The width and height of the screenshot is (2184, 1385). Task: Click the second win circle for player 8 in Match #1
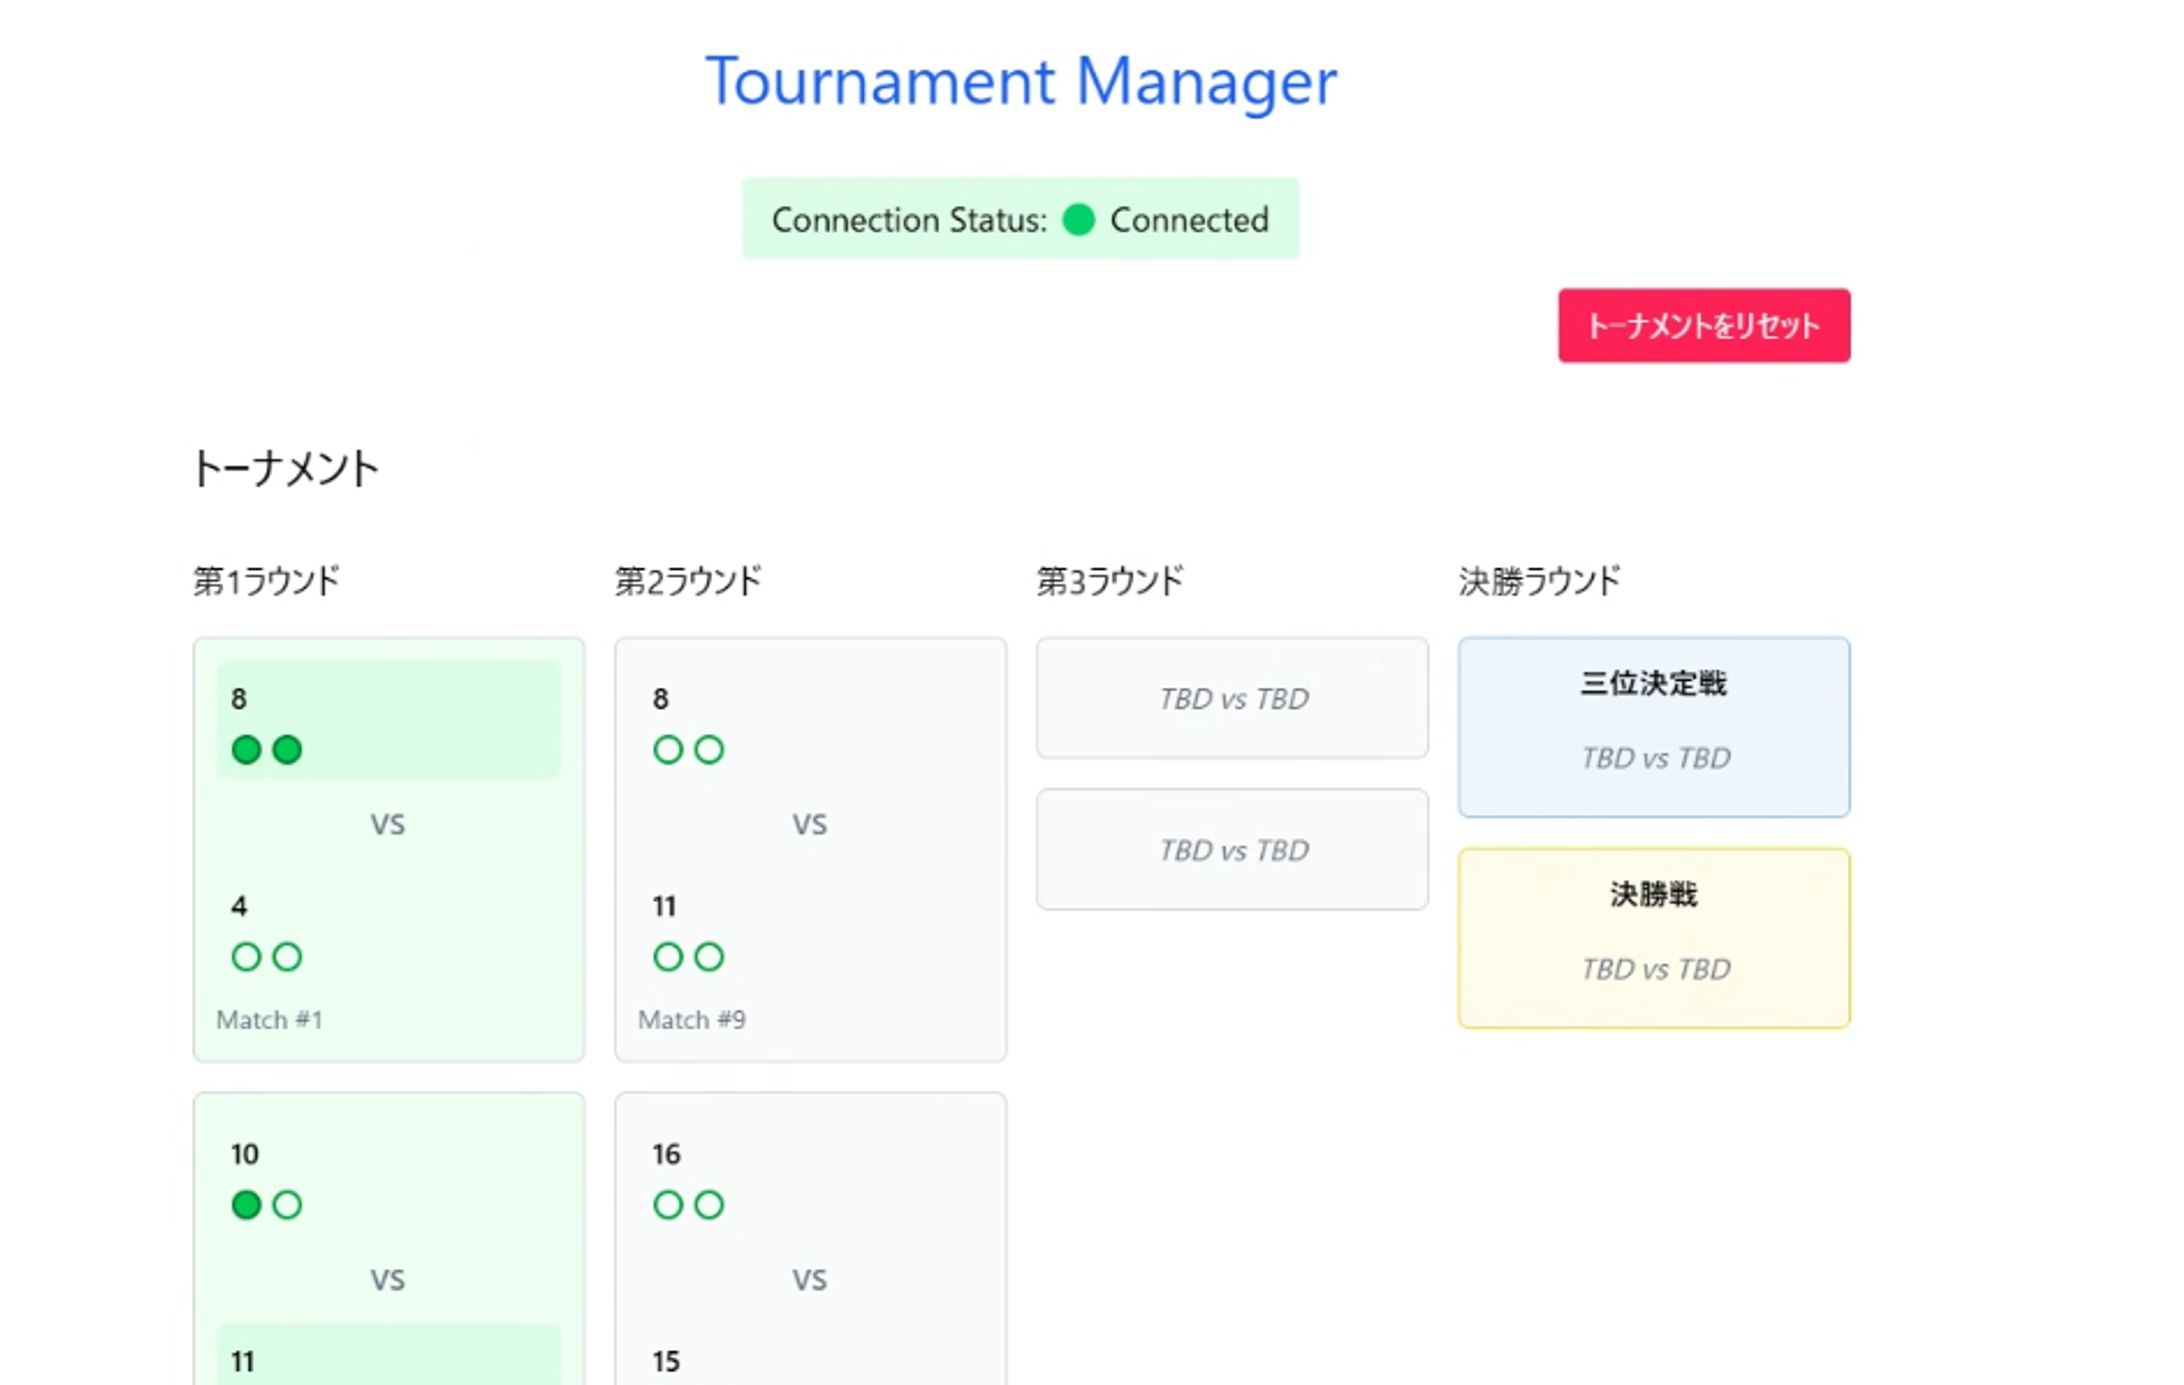coord(287,749)
